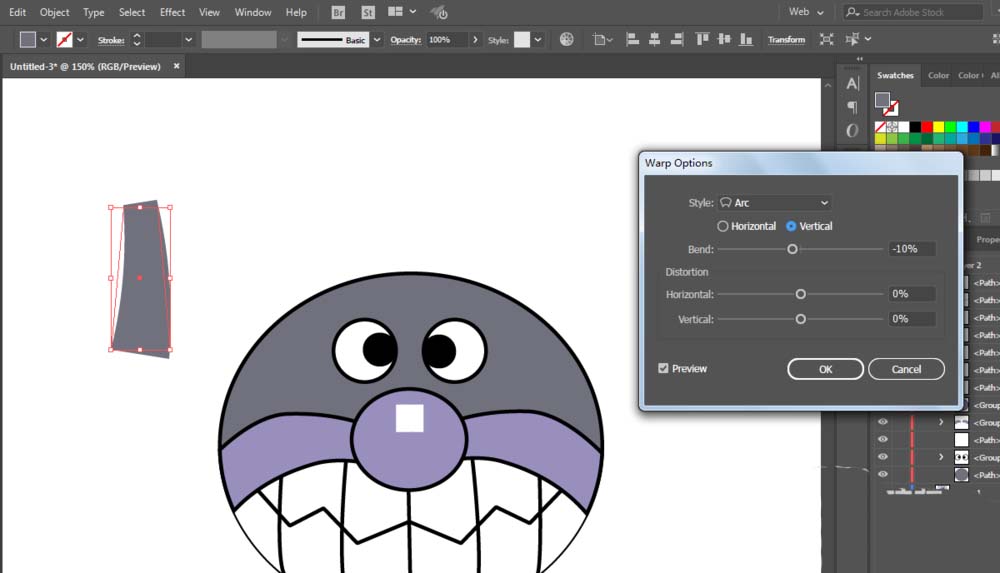Screen dimensions: 1000x573
Task: Open the warp Style Arc dropdown
Action: 776,203
